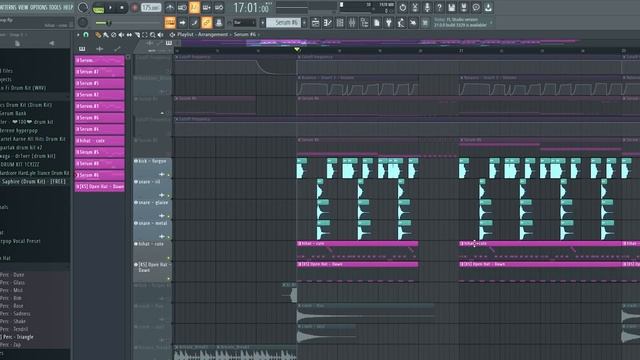640x360 pixels.
Task: Open the Playlist view icon
Action: (315, 23)
